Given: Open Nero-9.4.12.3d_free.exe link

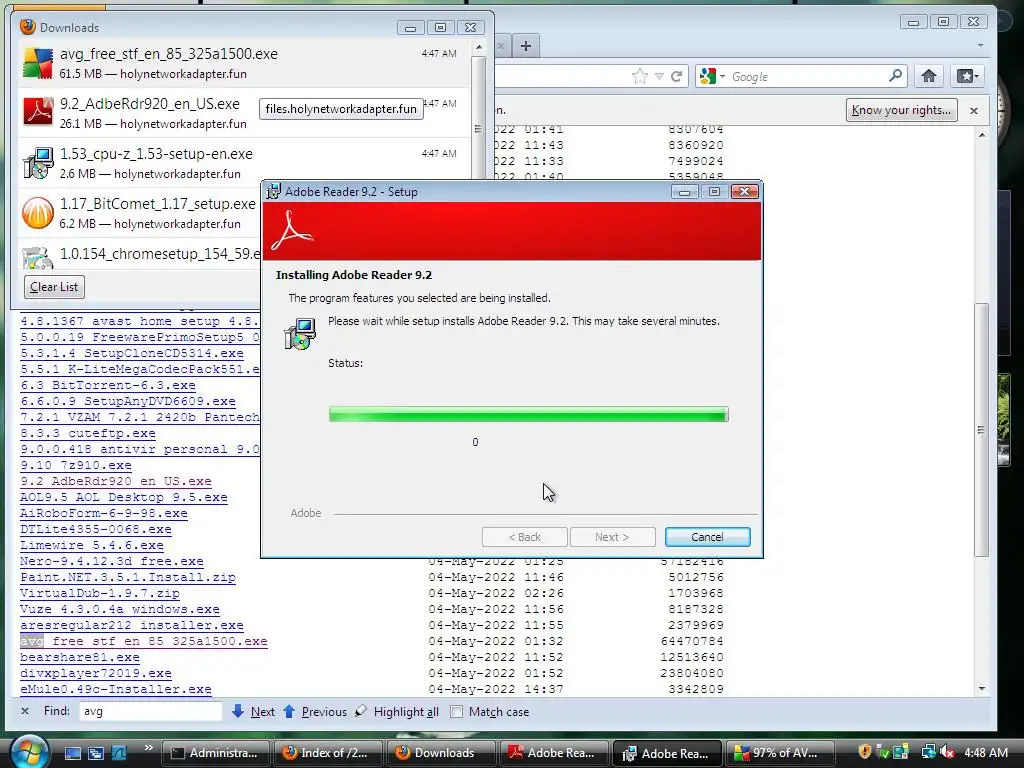Looking at the screenshot, I should point(112,562).
